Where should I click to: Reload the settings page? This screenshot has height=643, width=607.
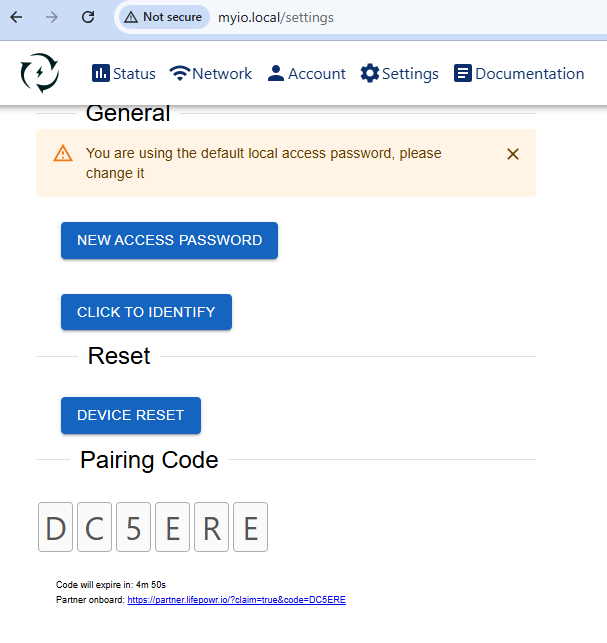tap(88, 17)
